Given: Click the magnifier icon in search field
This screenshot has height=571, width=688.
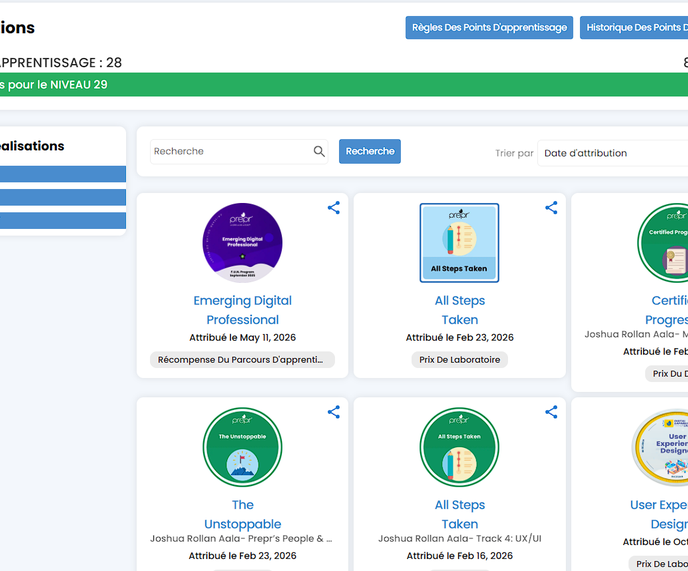Looking at the screenshot, I should (319, 151).
